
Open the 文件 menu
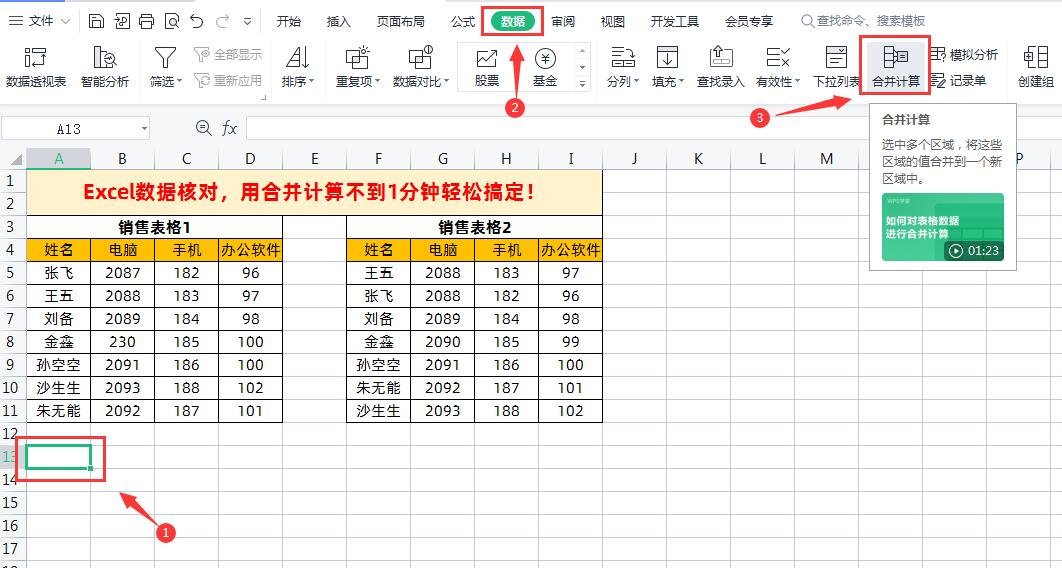pos(39,22)
